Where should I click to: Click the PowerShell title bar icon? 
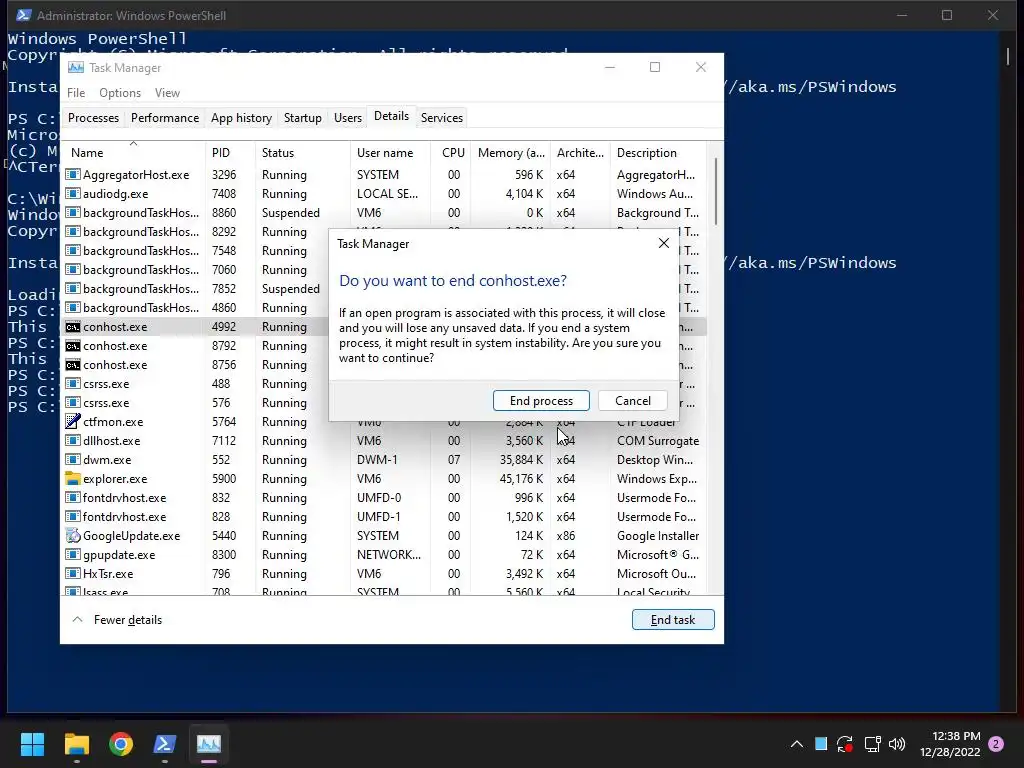24,15
